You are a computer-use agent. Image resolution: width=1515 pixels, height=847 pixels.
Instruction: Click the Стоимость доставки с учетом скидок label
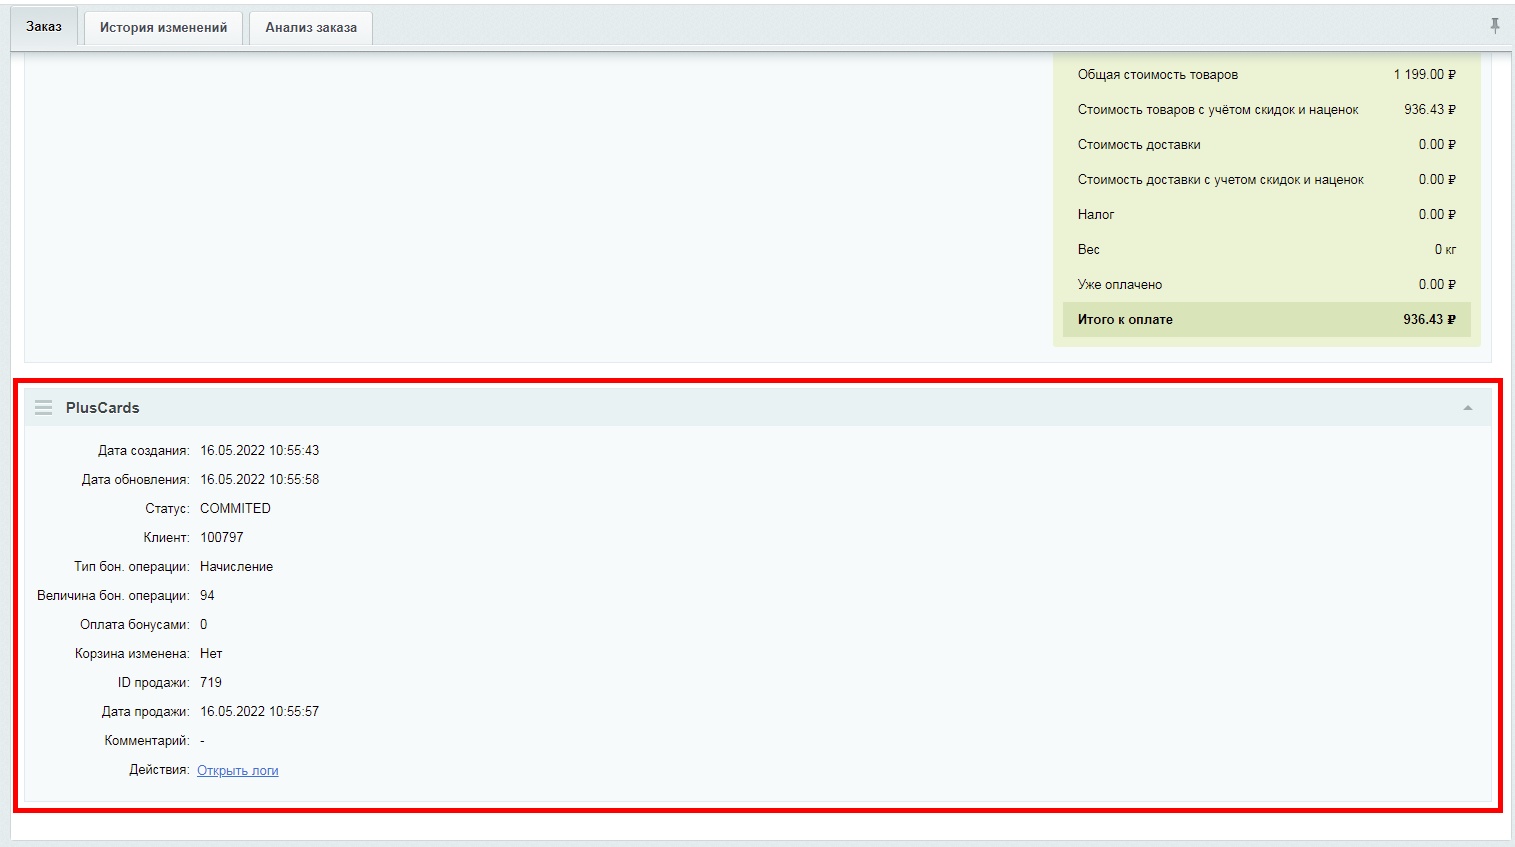pos(1221,180)
